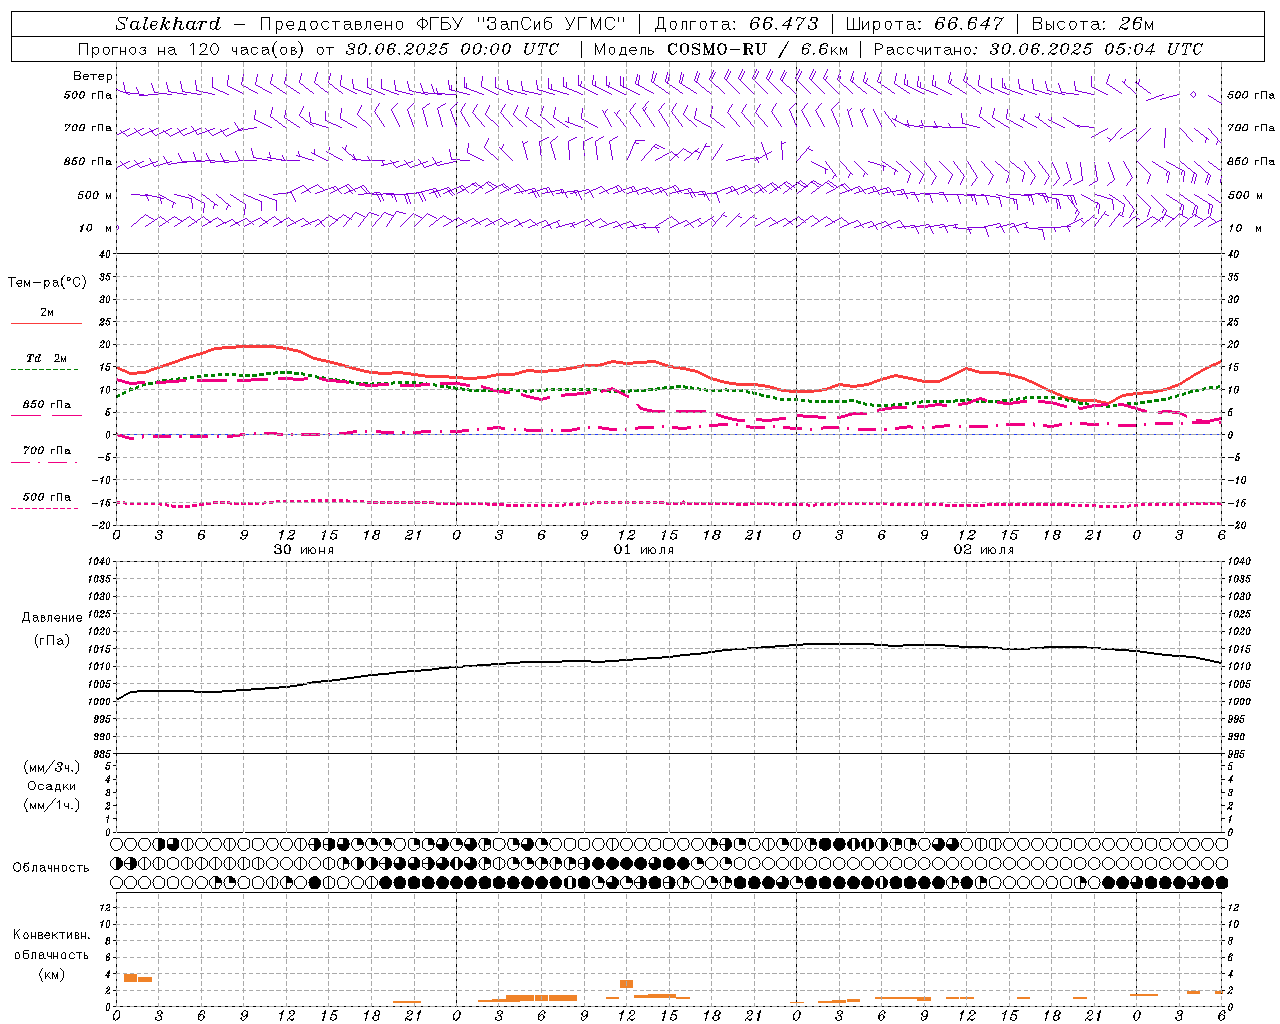
Task: Click the "(мм/3ч.)" precipitation unit label
Action: pyautogui.click(x=51, y=767)
